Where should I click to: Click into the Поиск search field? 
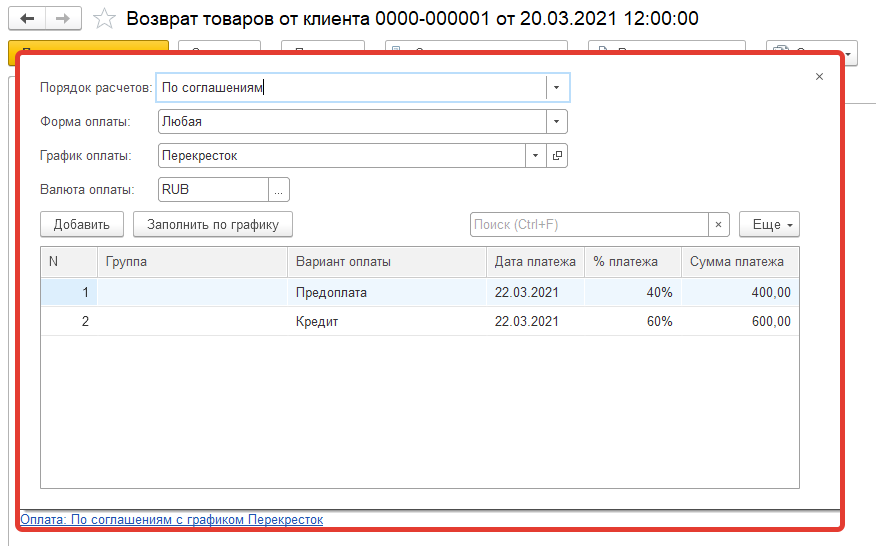[x=589, y=225]
